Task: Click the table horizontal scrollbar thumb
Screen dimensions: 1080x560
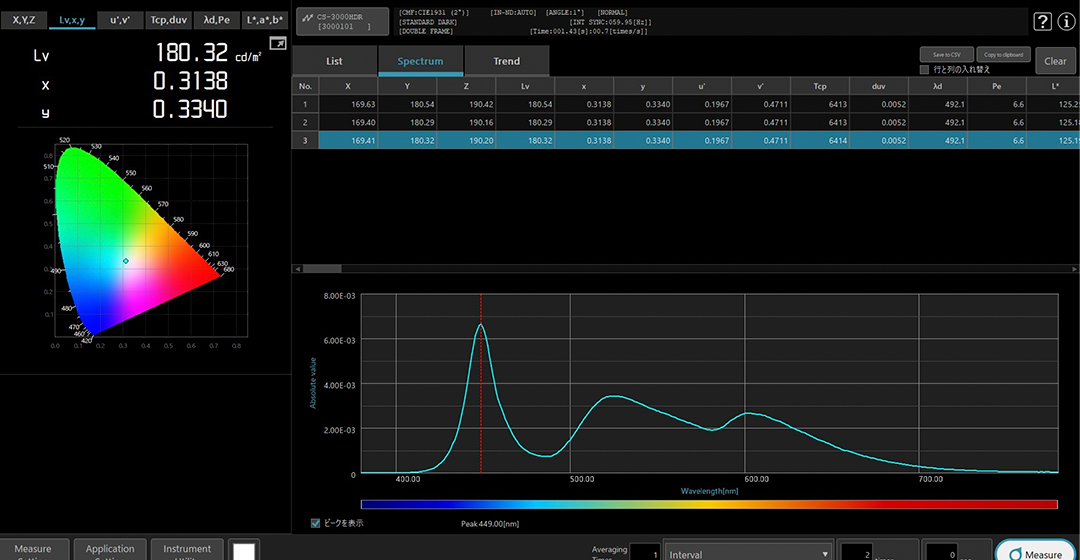Action: pyautogui.click(x=322, y=269)
